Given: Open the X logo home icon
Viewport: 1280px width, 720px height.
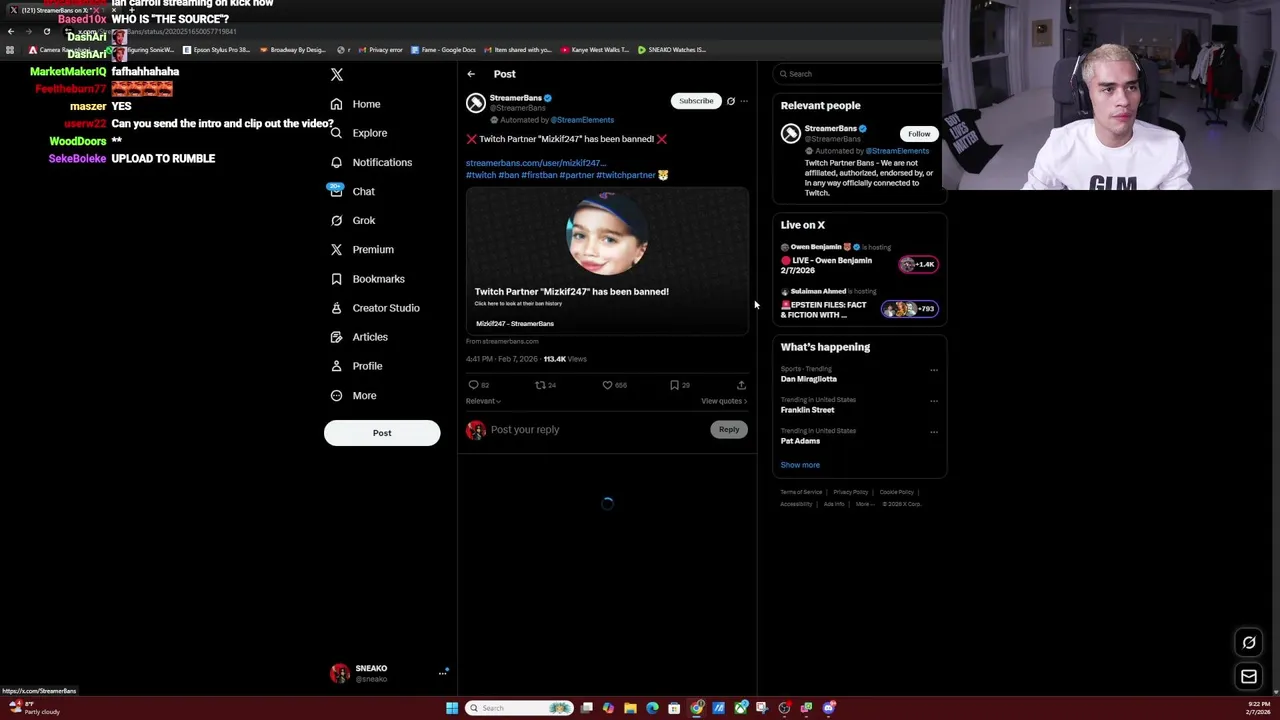Looking at the screenshot, I should (337, 75).
